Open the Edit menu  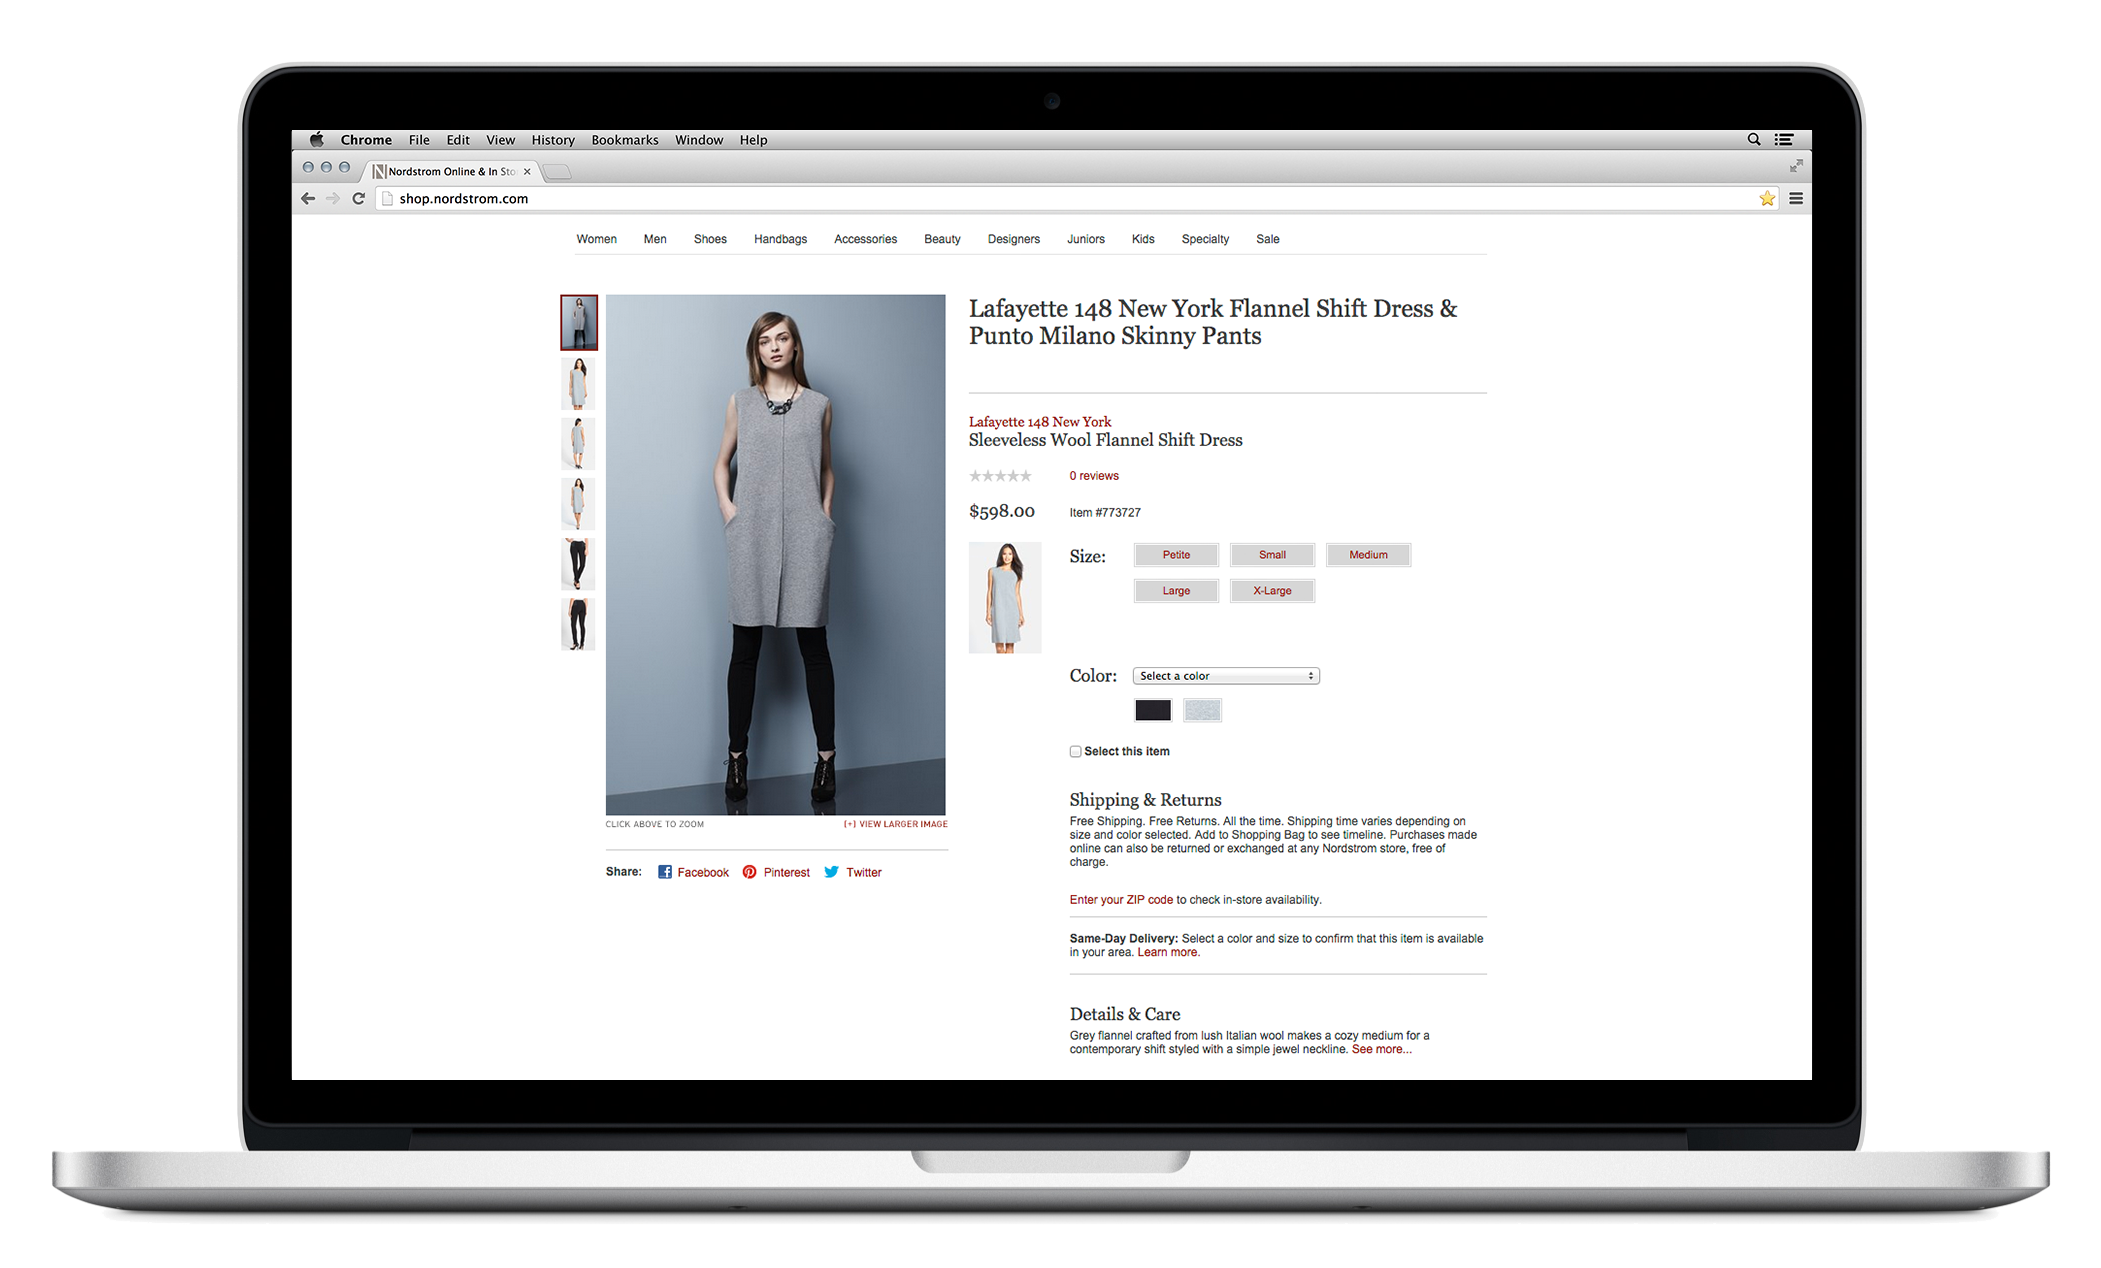[458, 140]
